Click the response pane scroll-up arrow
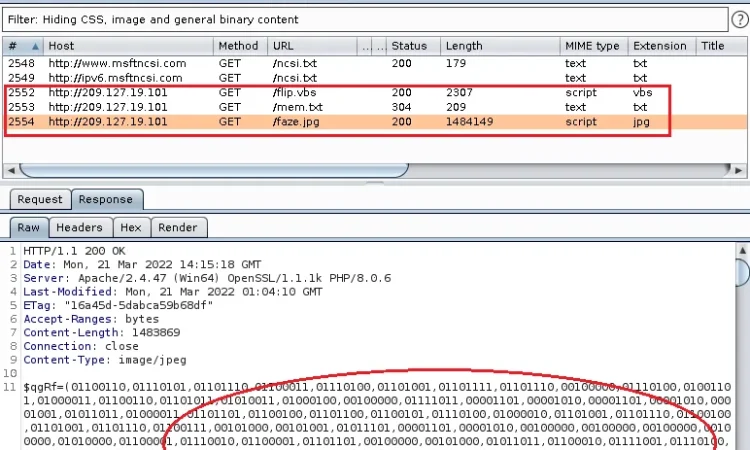The height and width of the screenshot is (450, 750). 742,250
